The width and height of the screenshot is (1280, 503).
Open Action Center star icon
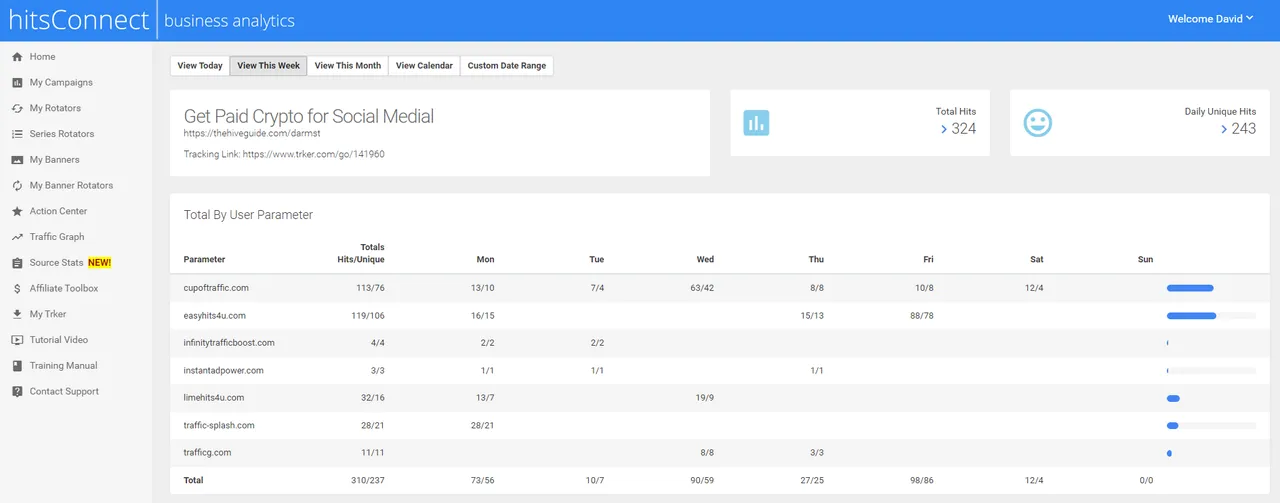coord(17,211)
